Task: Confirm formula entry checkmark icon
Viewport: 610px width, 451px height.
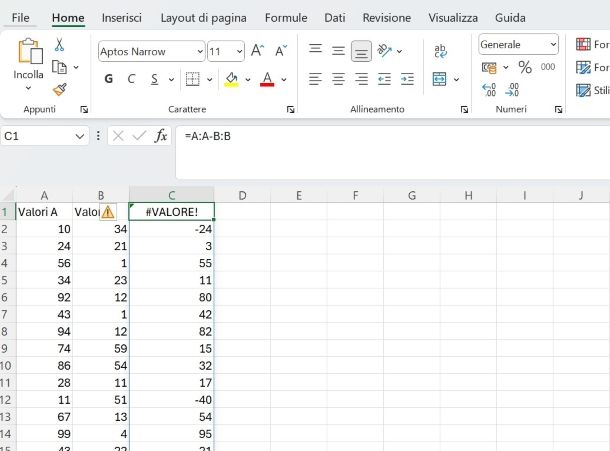Action: (x=139, y=136)
